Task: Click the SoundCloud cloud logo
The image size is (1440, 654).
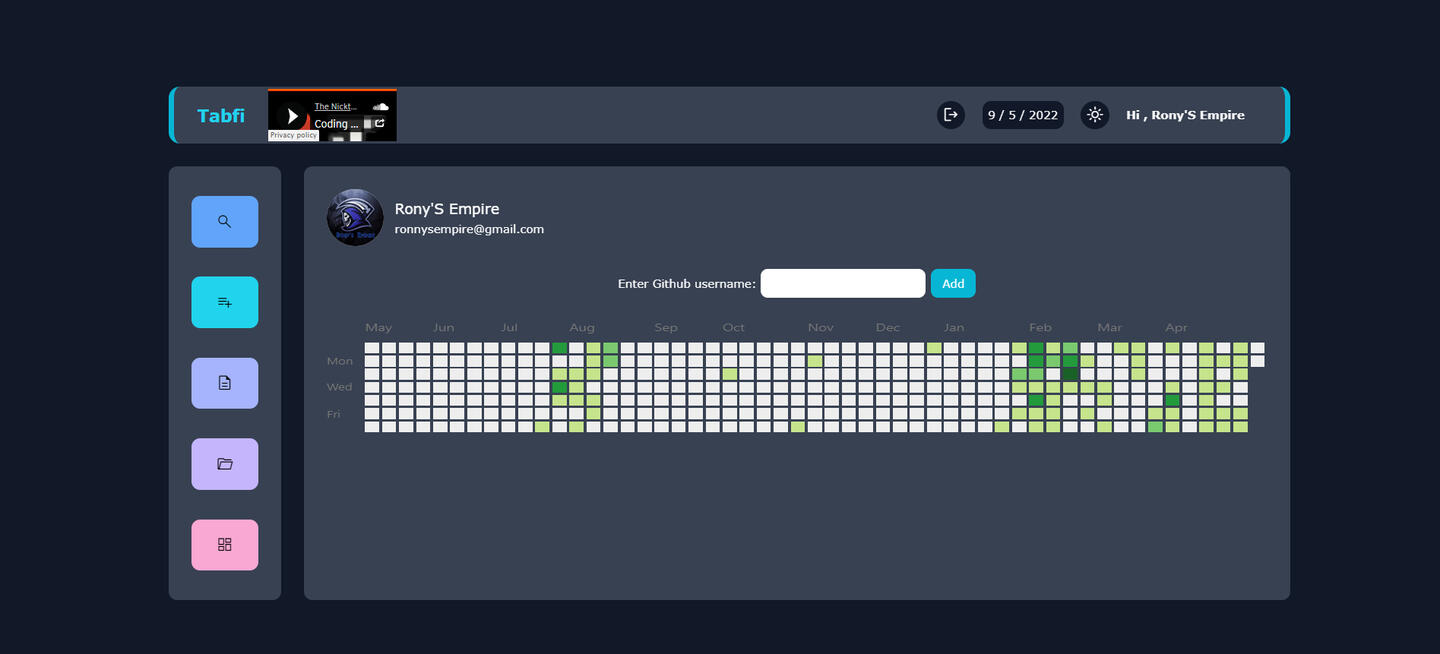Action: tap(380, 106)
